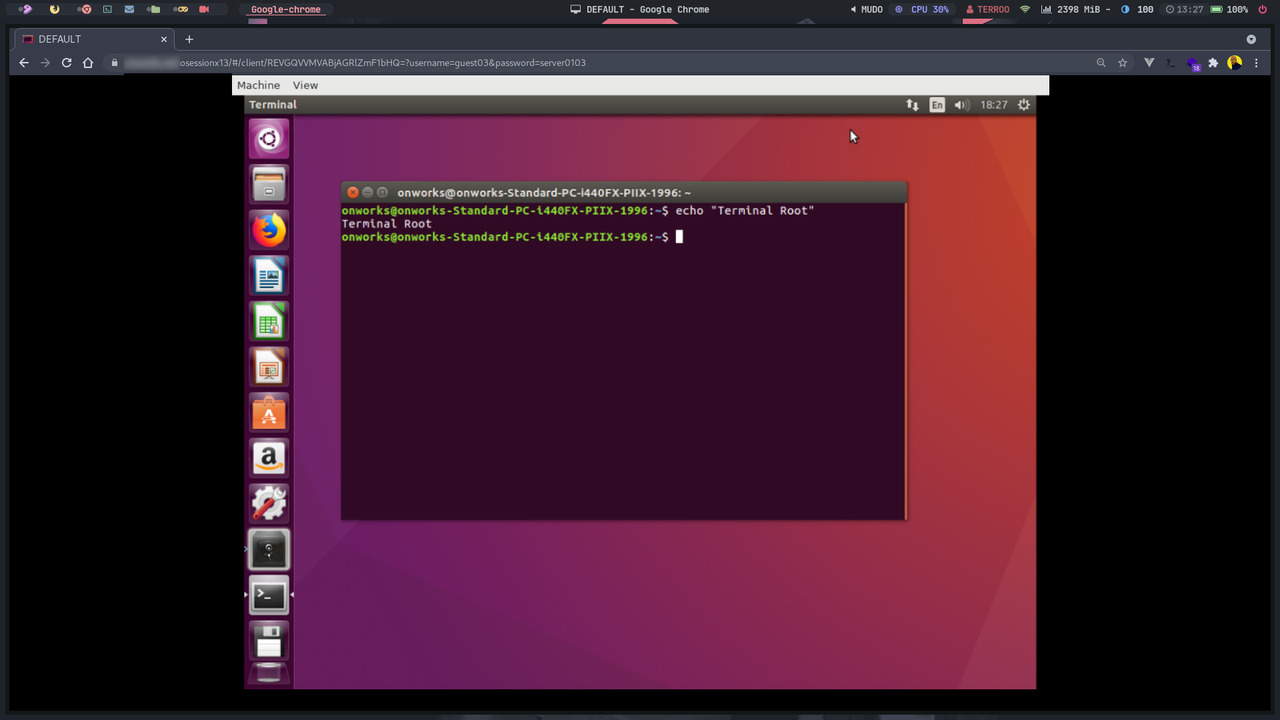1280x720 pixels.
Task: Click the 2398 MiB memory indicator
Action: point(1075,9)
